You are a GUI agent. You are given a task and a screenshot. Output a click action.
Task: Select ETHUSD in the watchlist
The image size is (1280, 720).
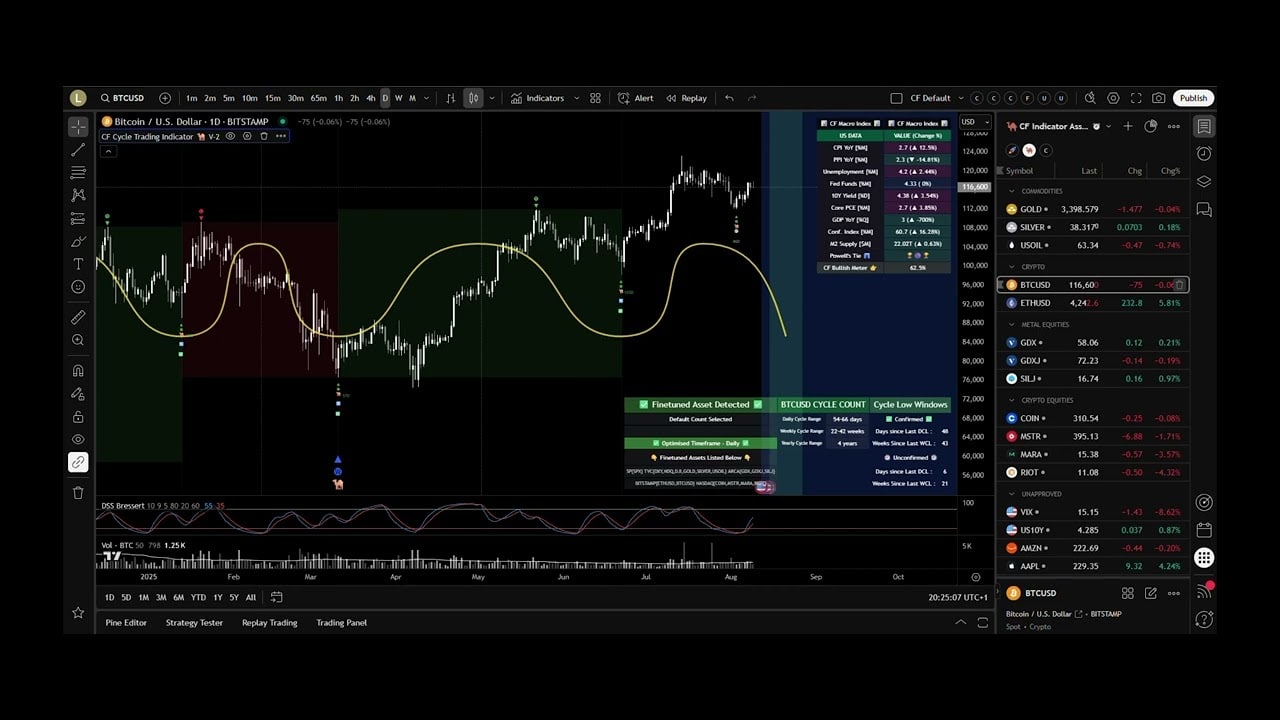[x=1035, y=303]
